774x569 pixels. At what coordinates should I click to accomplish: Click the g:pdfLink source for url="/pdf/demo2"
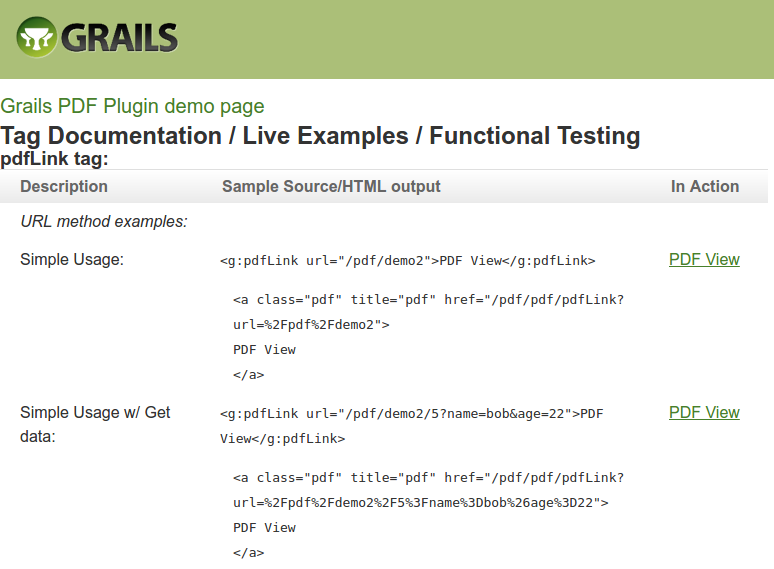tap(407, 261)
